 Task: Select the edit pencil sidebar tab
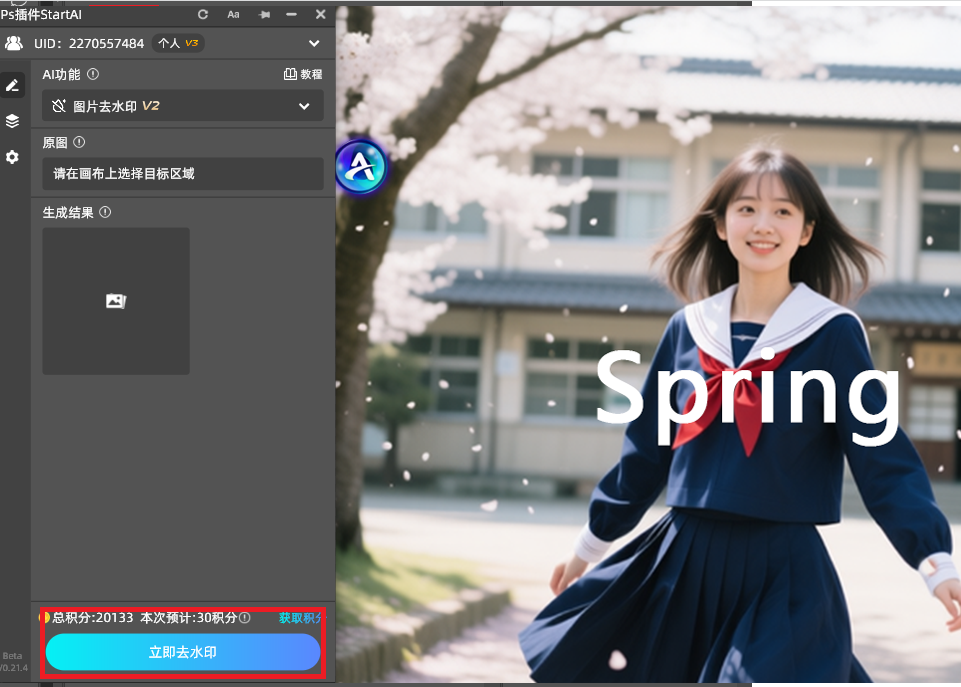click(x=12, y=86)
